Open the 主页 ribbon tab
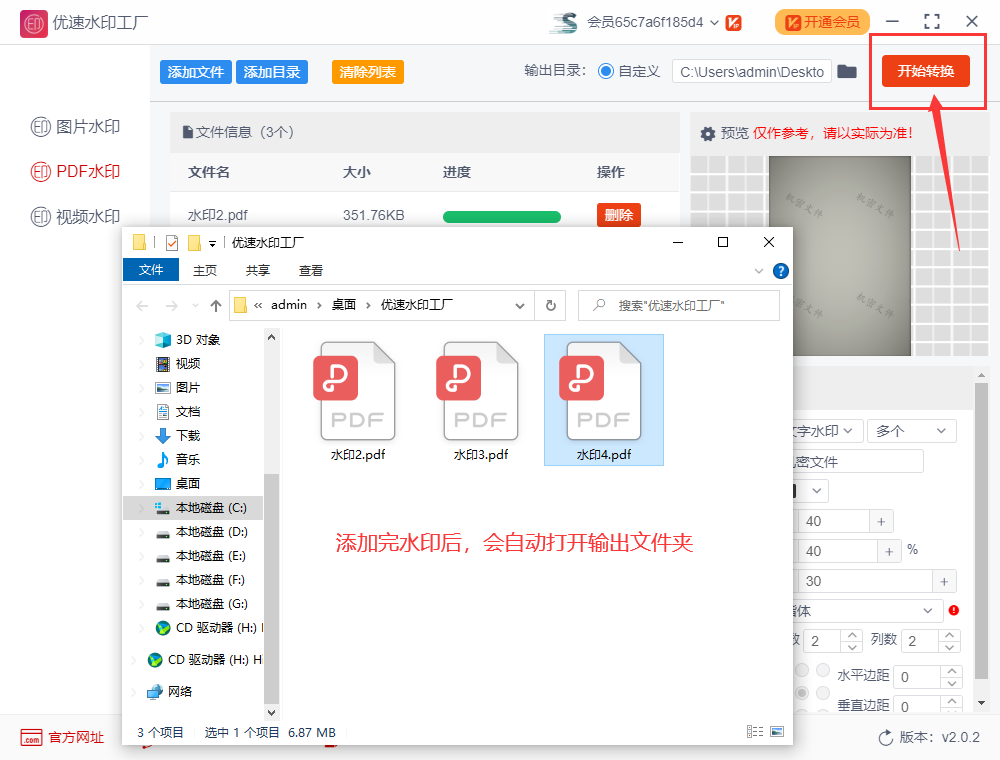1000x760 pixels. 205,270
